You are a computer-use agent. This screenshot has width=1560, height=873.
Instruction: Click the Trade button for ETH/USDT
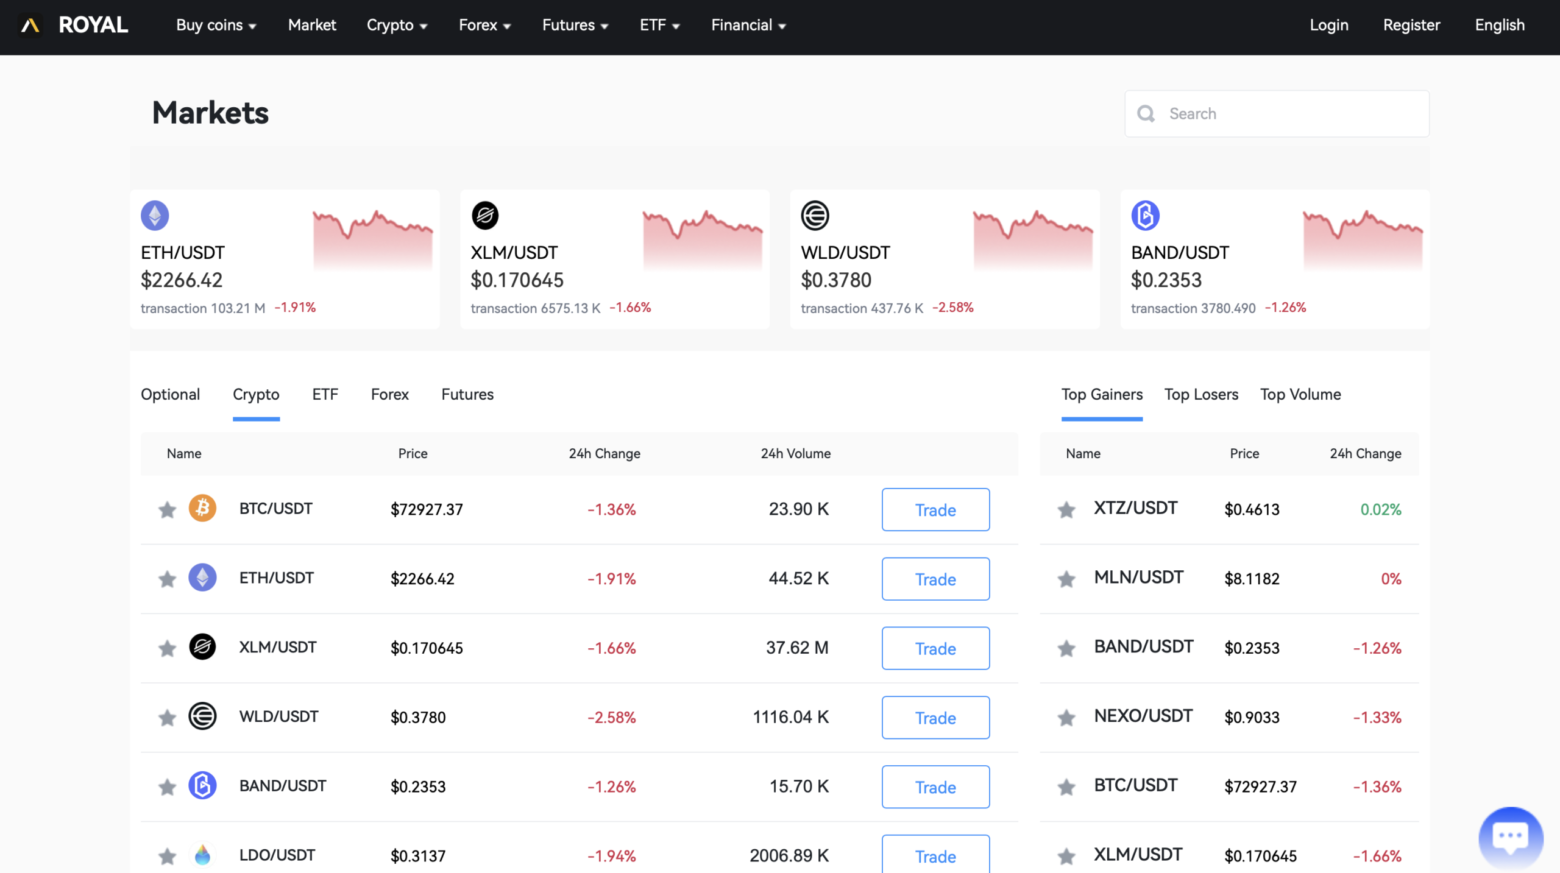[935, 579]
